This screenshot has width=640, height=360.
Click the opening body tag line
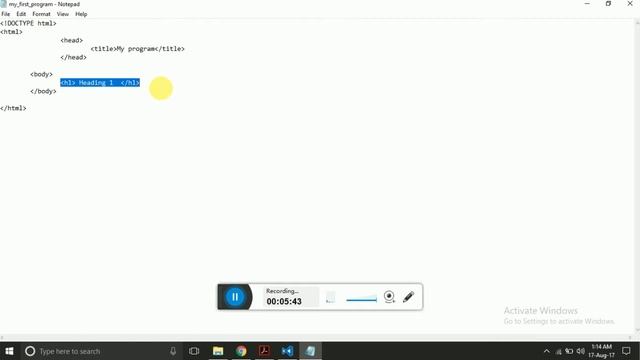click(x=41, y=74)
